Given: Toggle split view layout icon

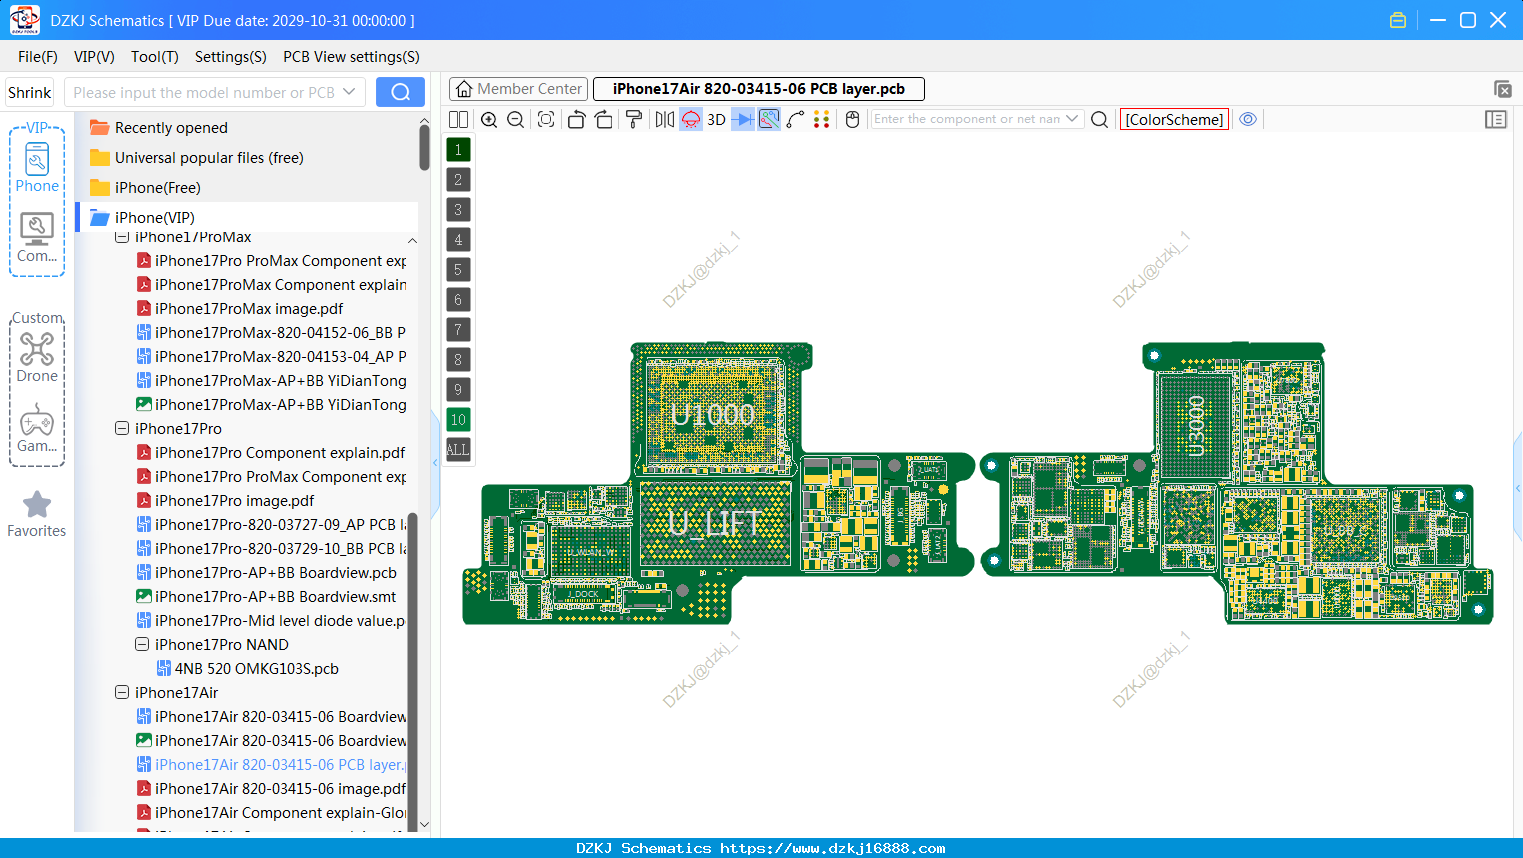Looking at the screenshot, I should click(458, 119).
